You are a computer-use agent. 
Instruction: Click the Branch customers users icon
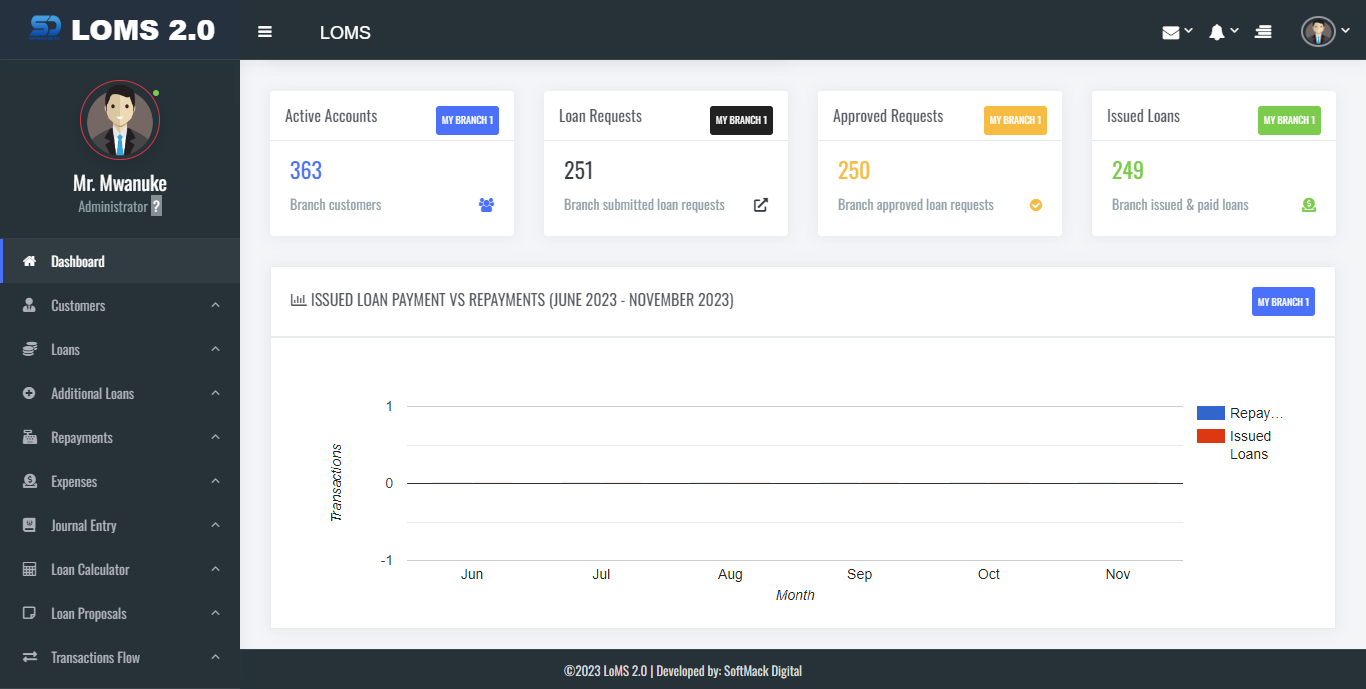tap(487, 205)
